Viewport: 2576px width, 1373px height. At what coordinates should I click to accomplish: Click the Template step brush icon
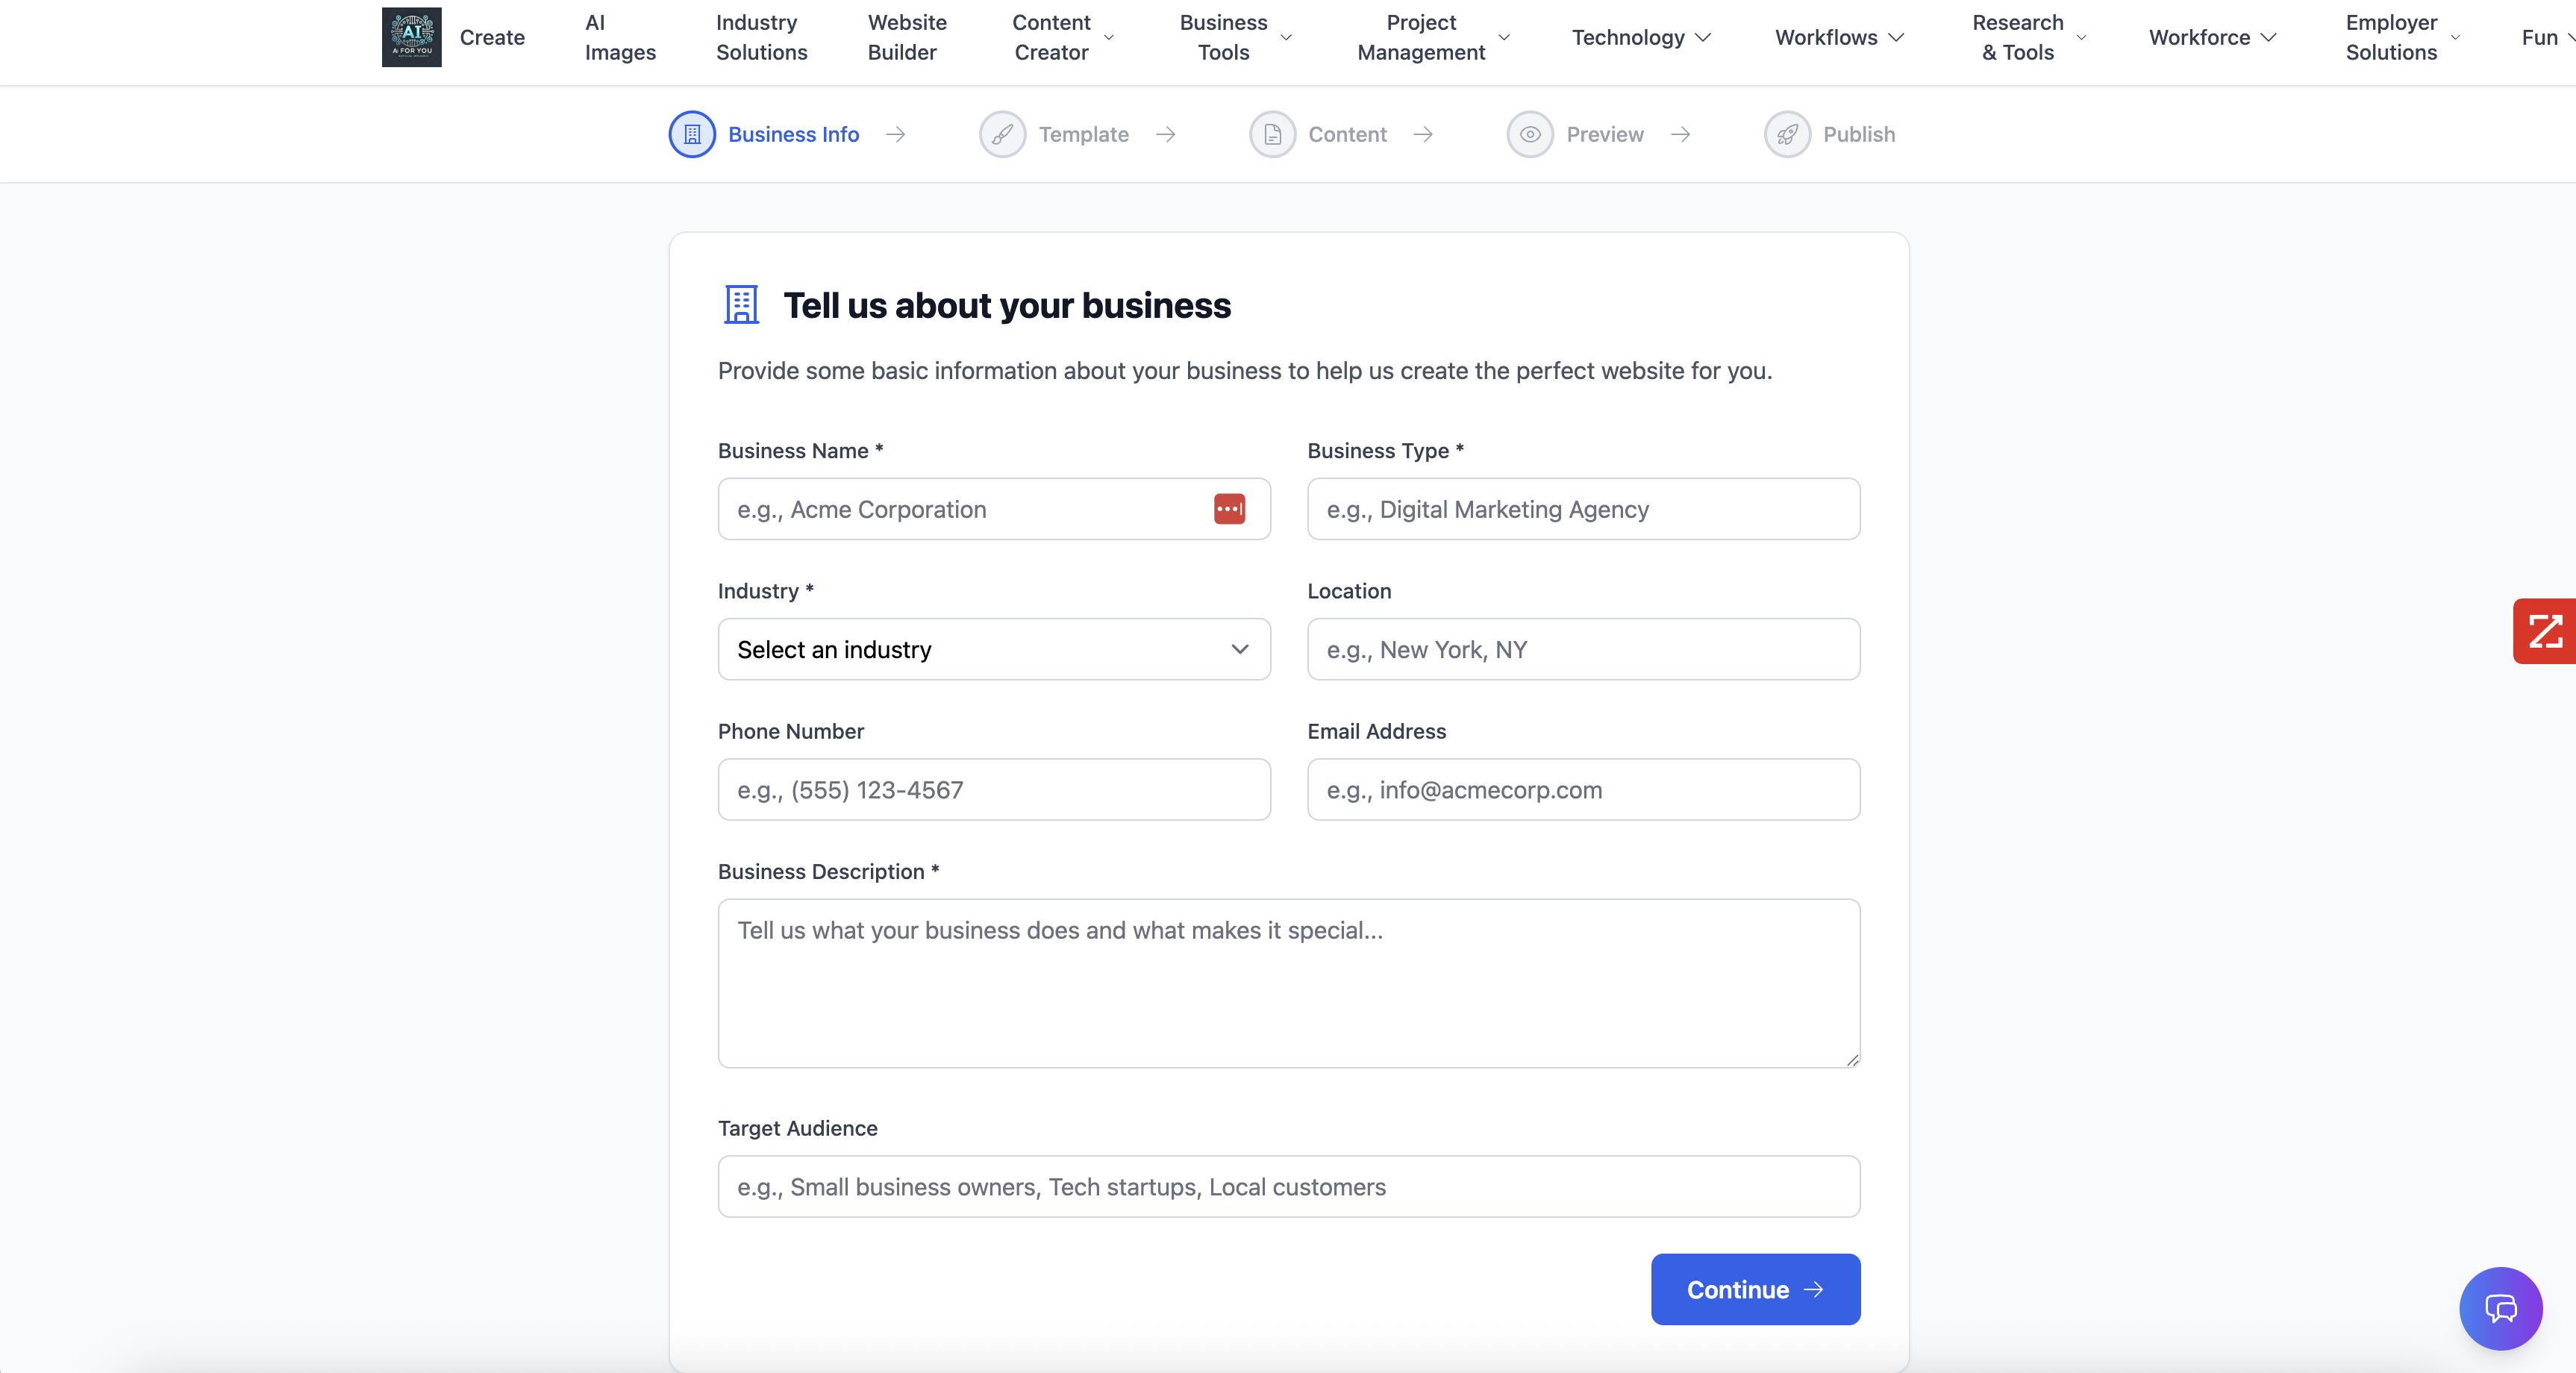1002,134
